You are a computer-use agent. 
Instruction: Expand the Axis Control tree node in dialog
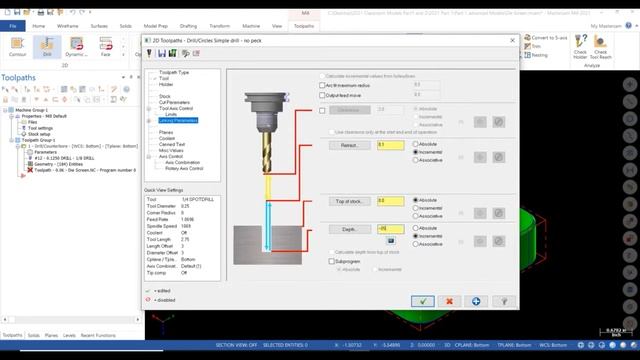(x=149, y=156)
